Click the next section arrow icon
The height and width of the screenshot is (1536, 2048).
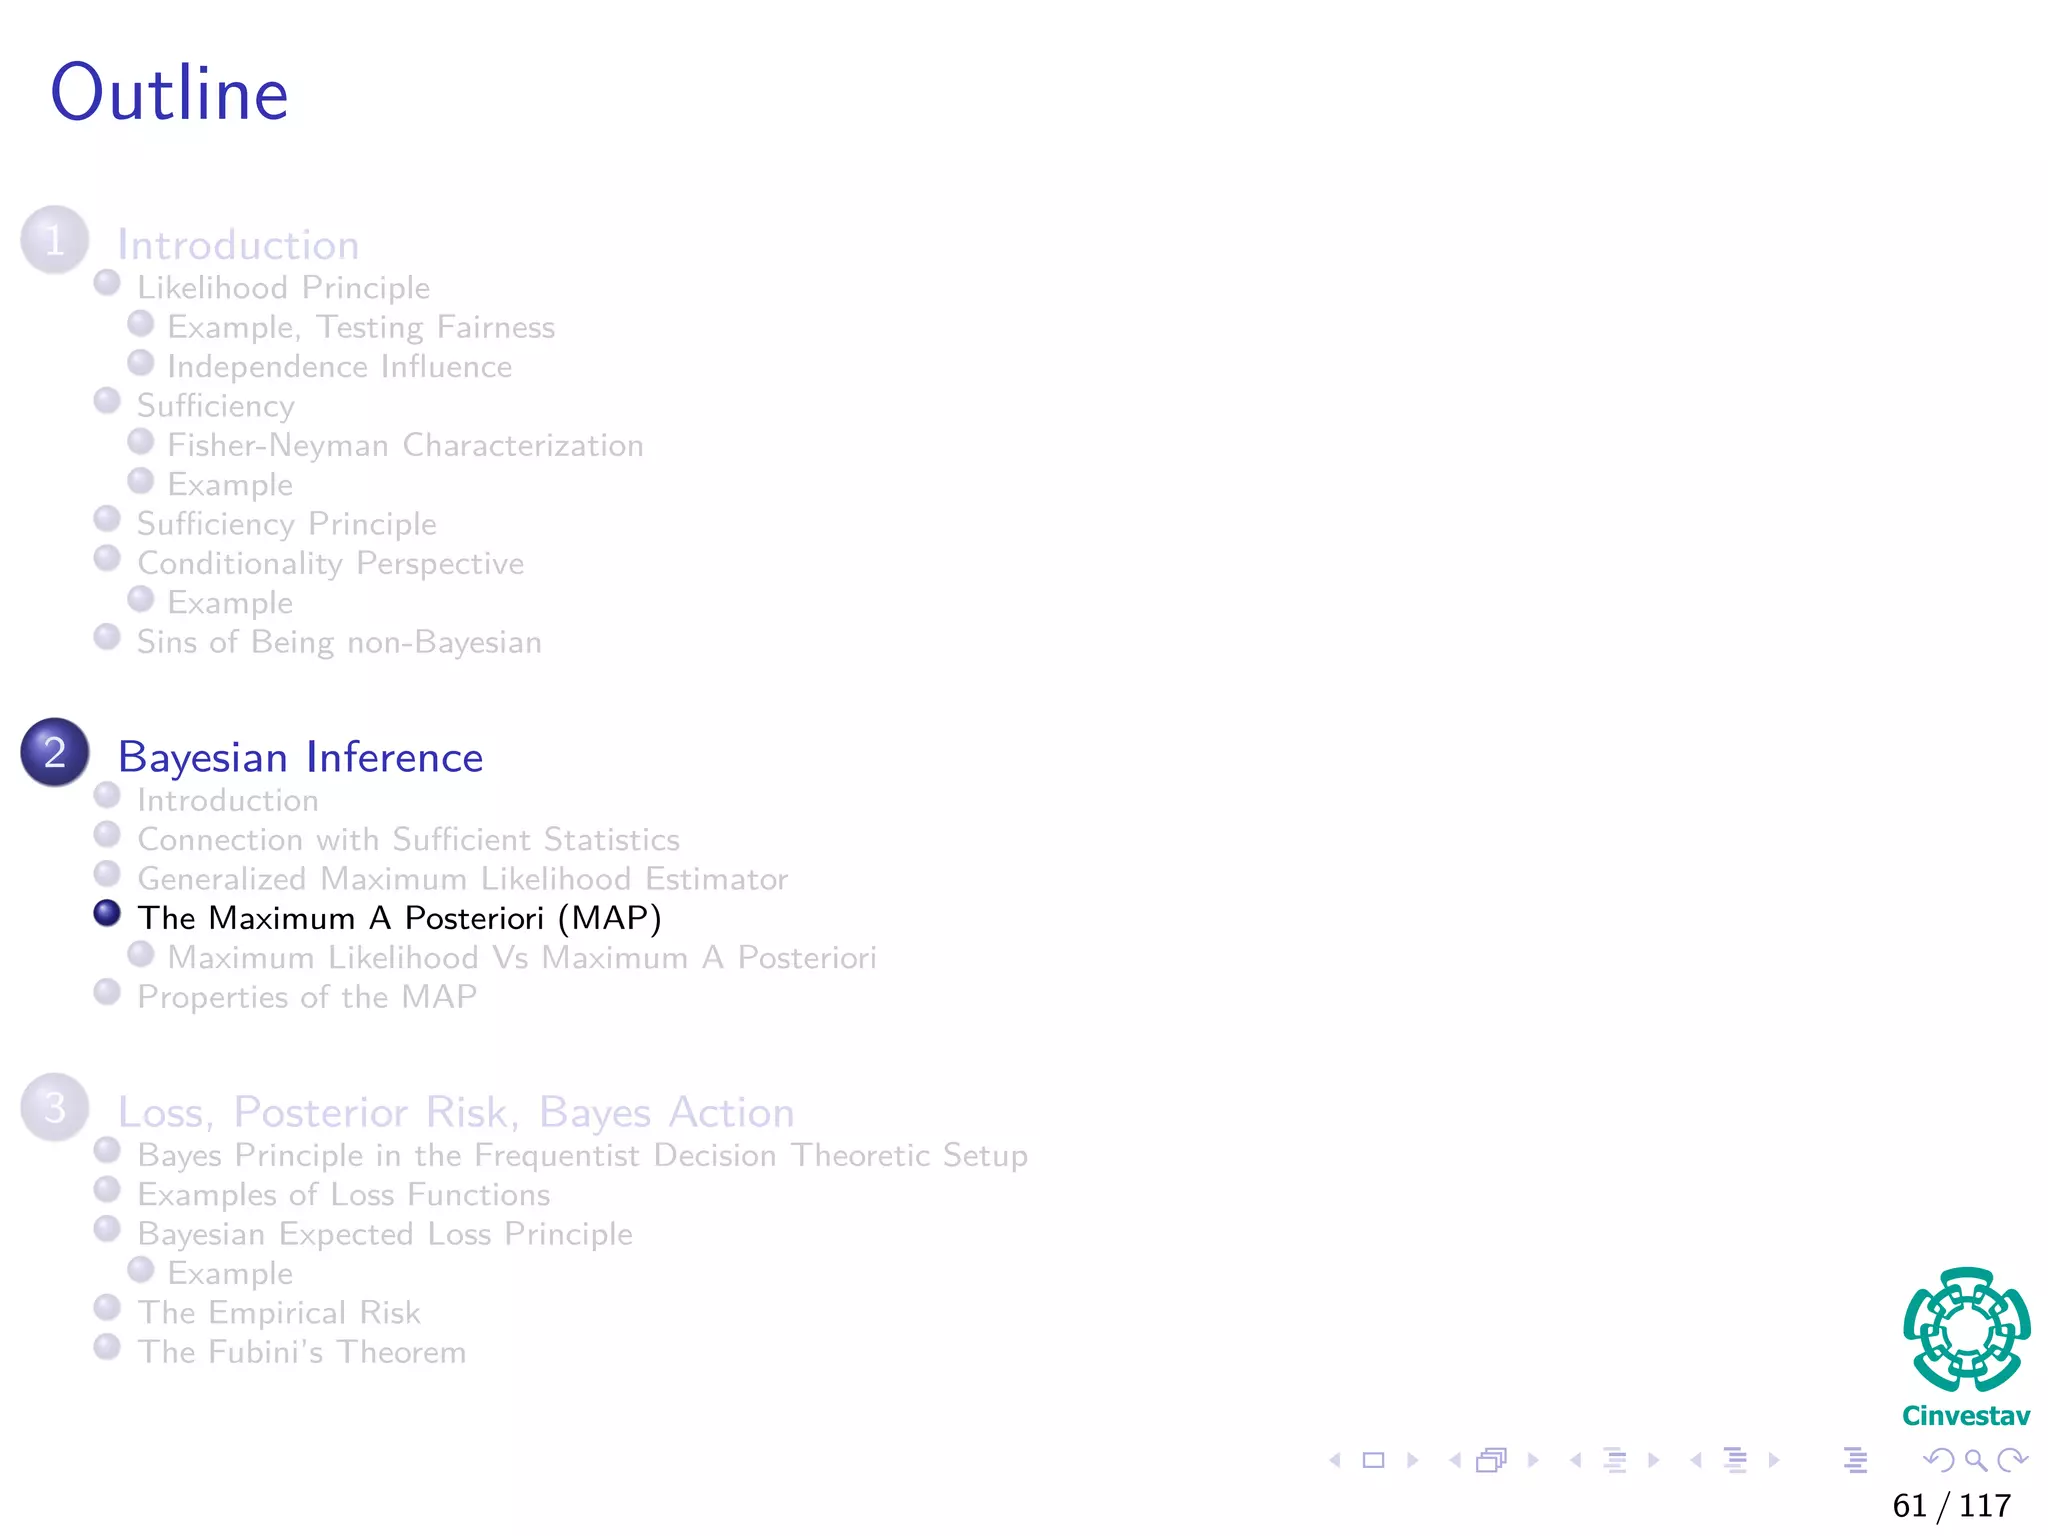coord(1774,1460)
